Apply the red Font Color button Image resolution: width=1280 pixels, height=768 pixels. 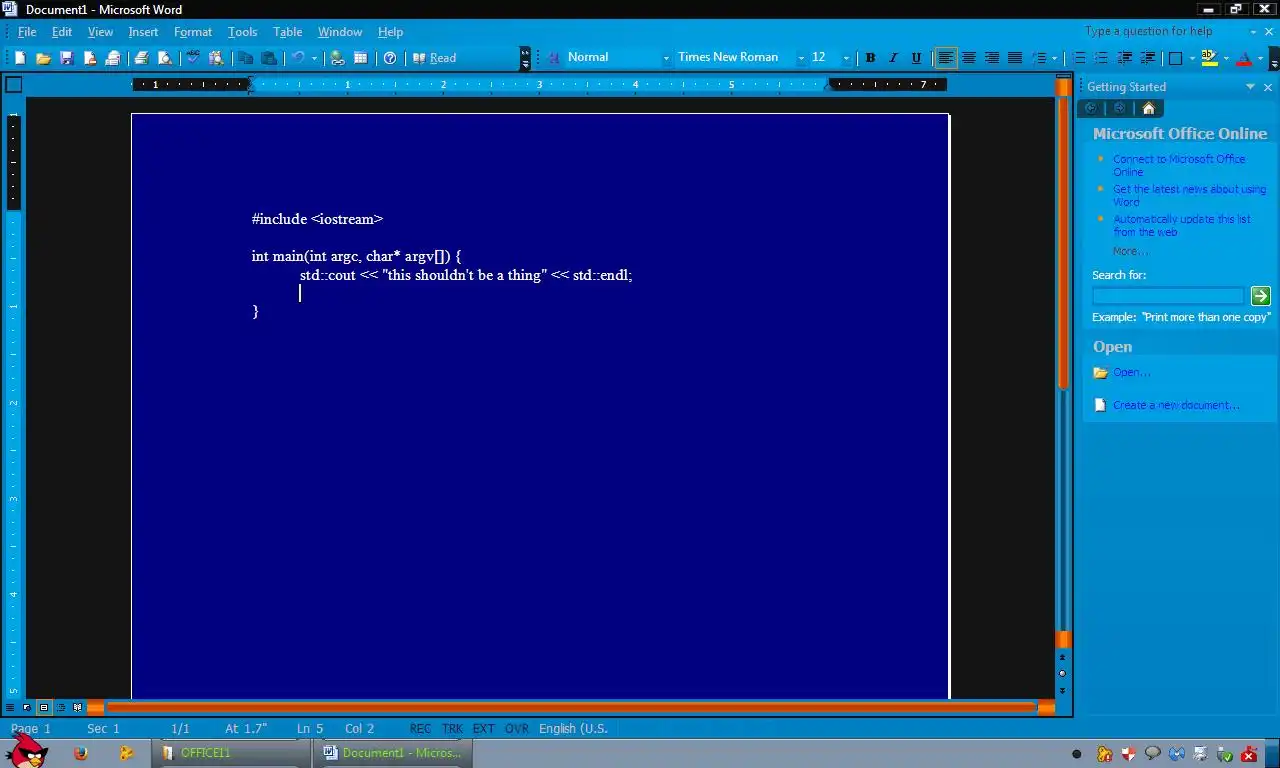(x=1243, y=58)
